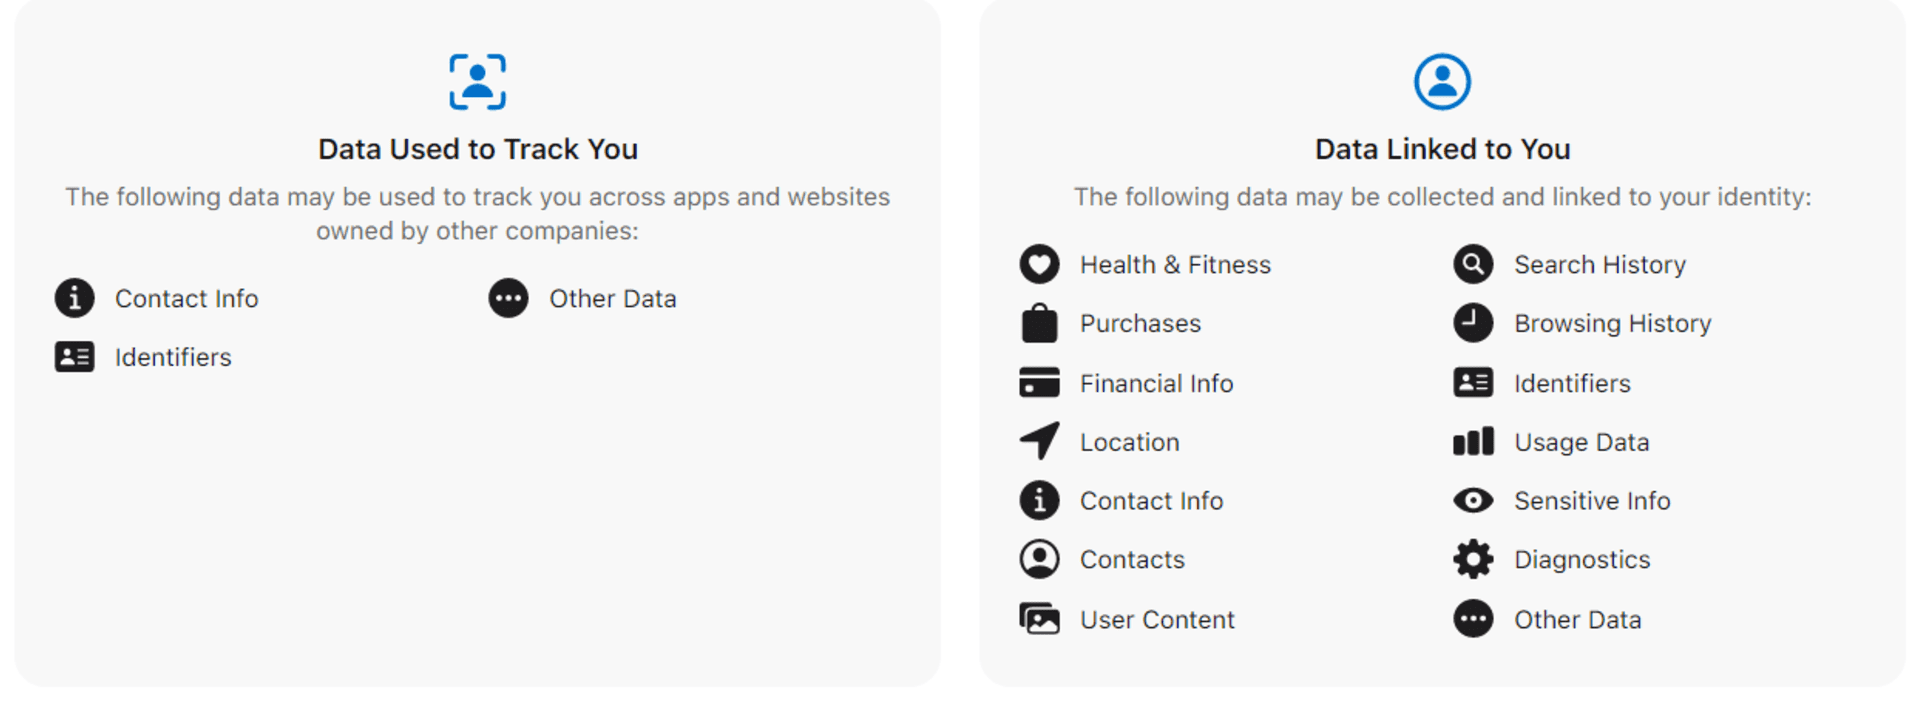Click the Contacts person circle icon
The width and height of the screenshot is (1910, 704).
(x=1039, y=559)
